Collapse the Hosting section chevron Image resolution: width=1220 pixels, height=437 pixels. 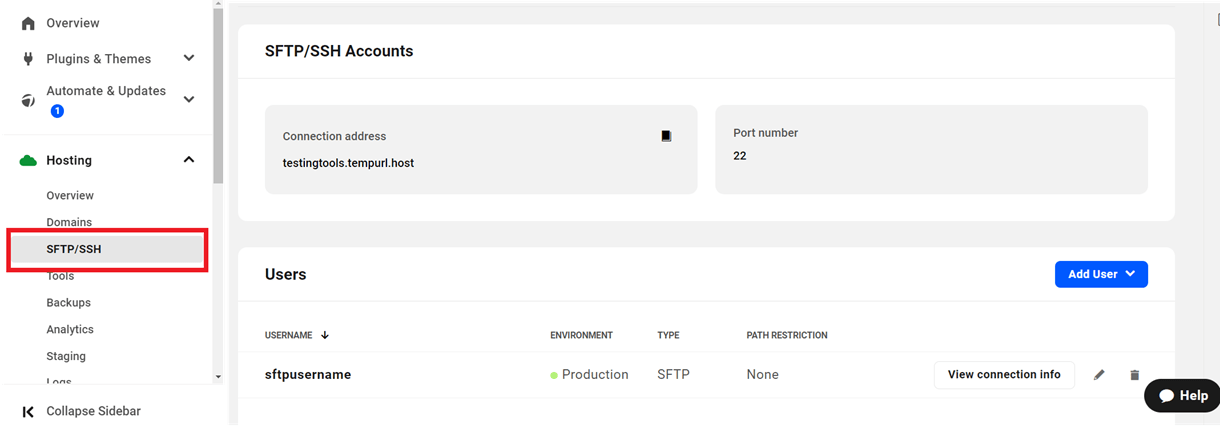point(189,160)
